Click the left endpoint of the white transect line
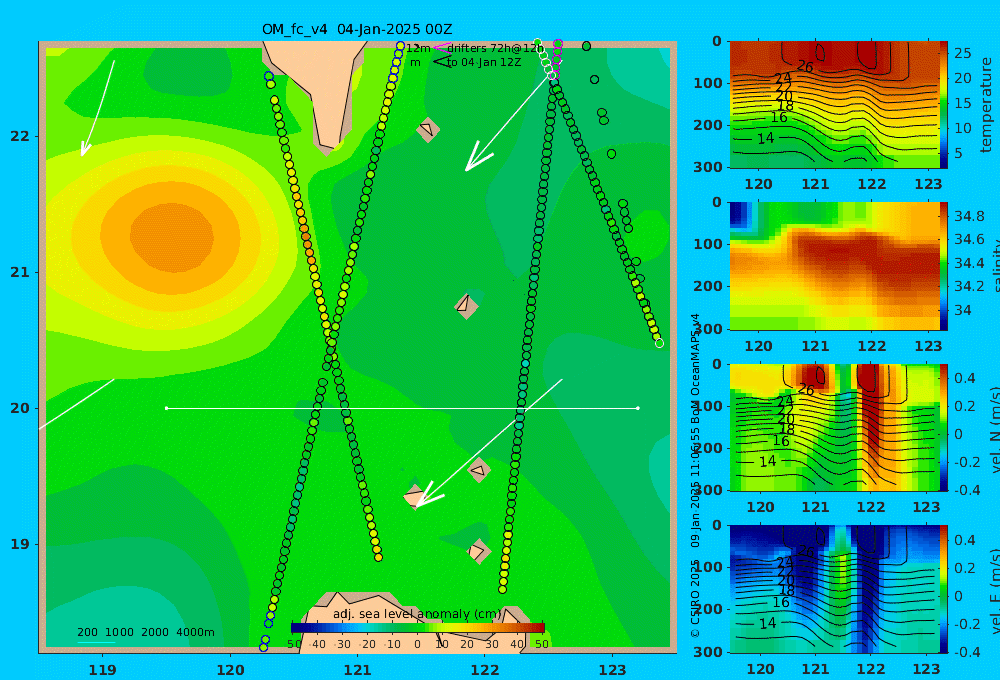Viewport: 1000px width, 680px height. [x=166, y=408]
